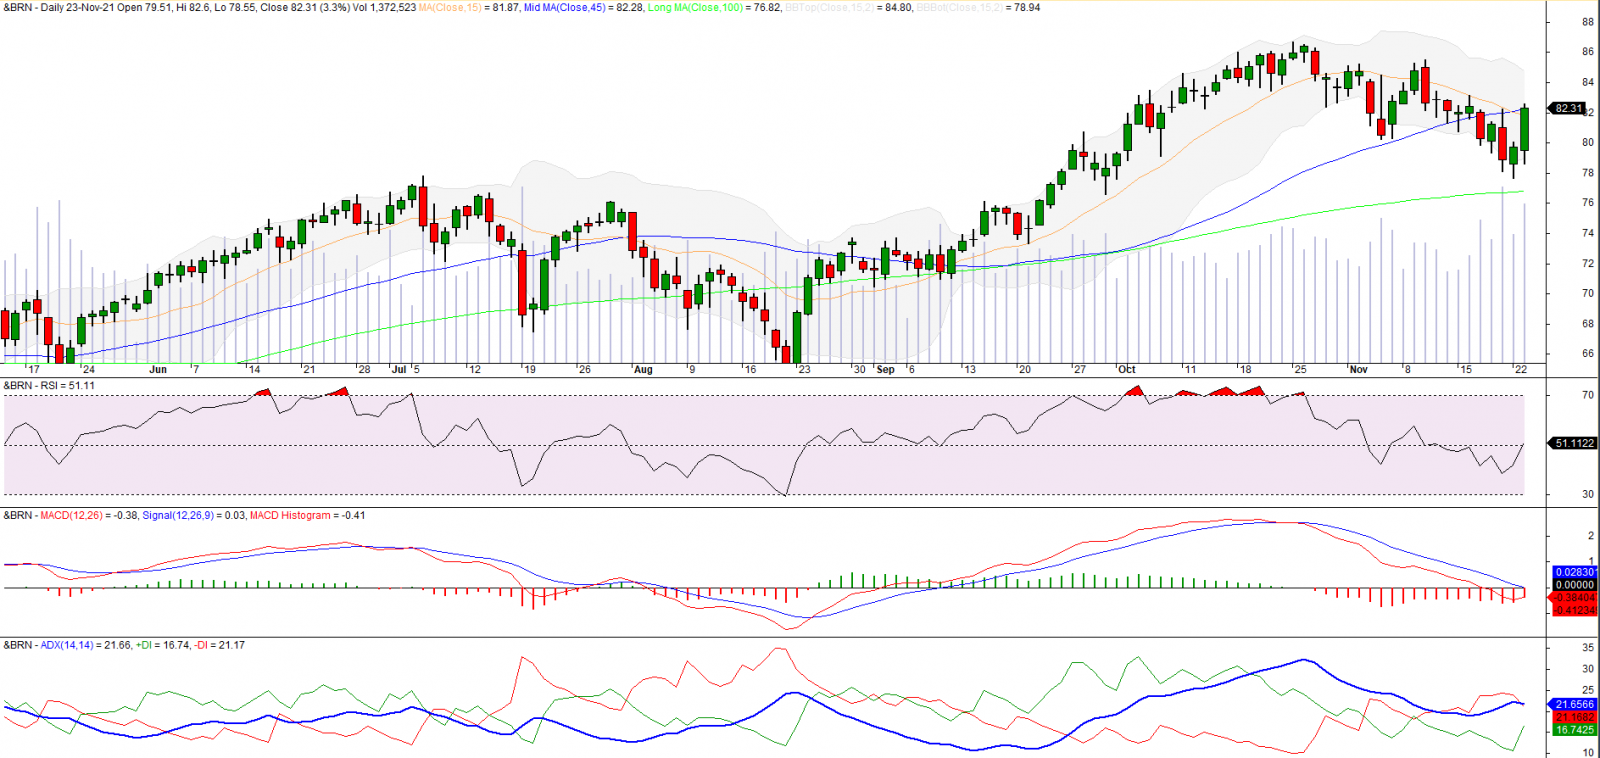
Task: Select the orange MA(Close,15) = 81.87 legend label
Action: tap(469, 7)
